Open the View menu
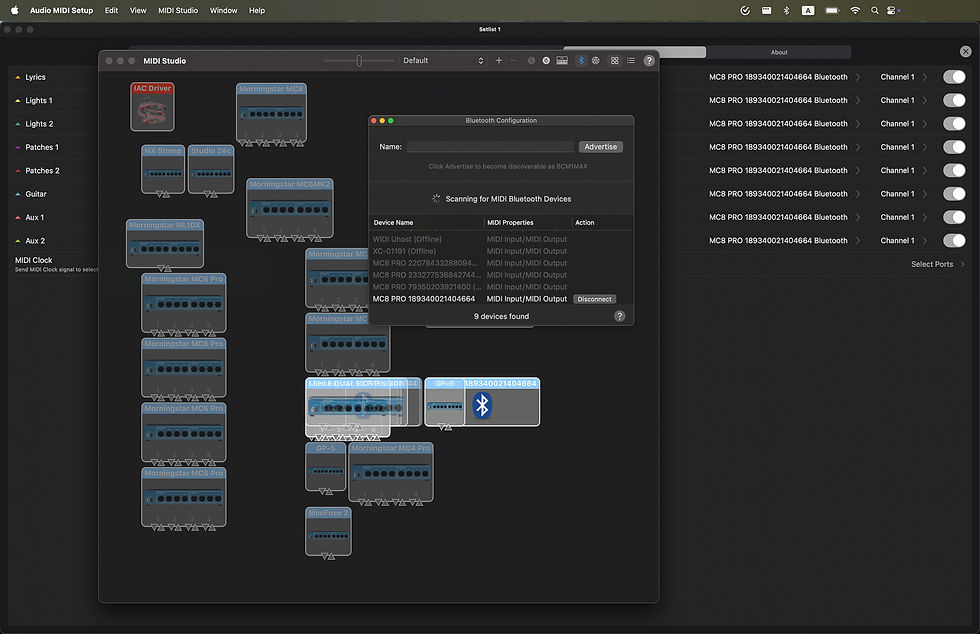980x634 pixels. coord(138,11)
